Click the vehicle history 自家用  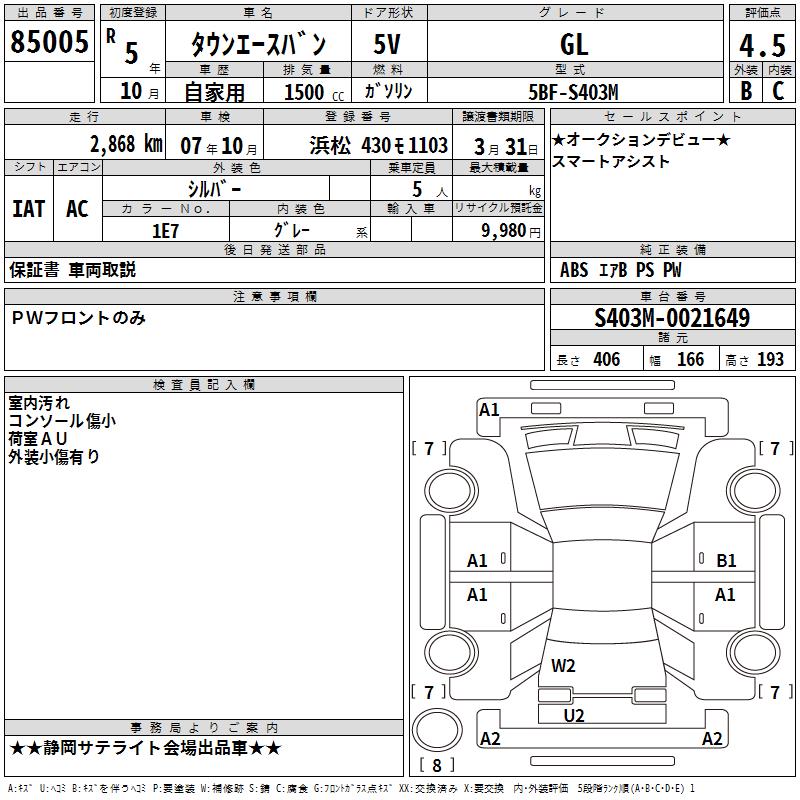[214, 92]
